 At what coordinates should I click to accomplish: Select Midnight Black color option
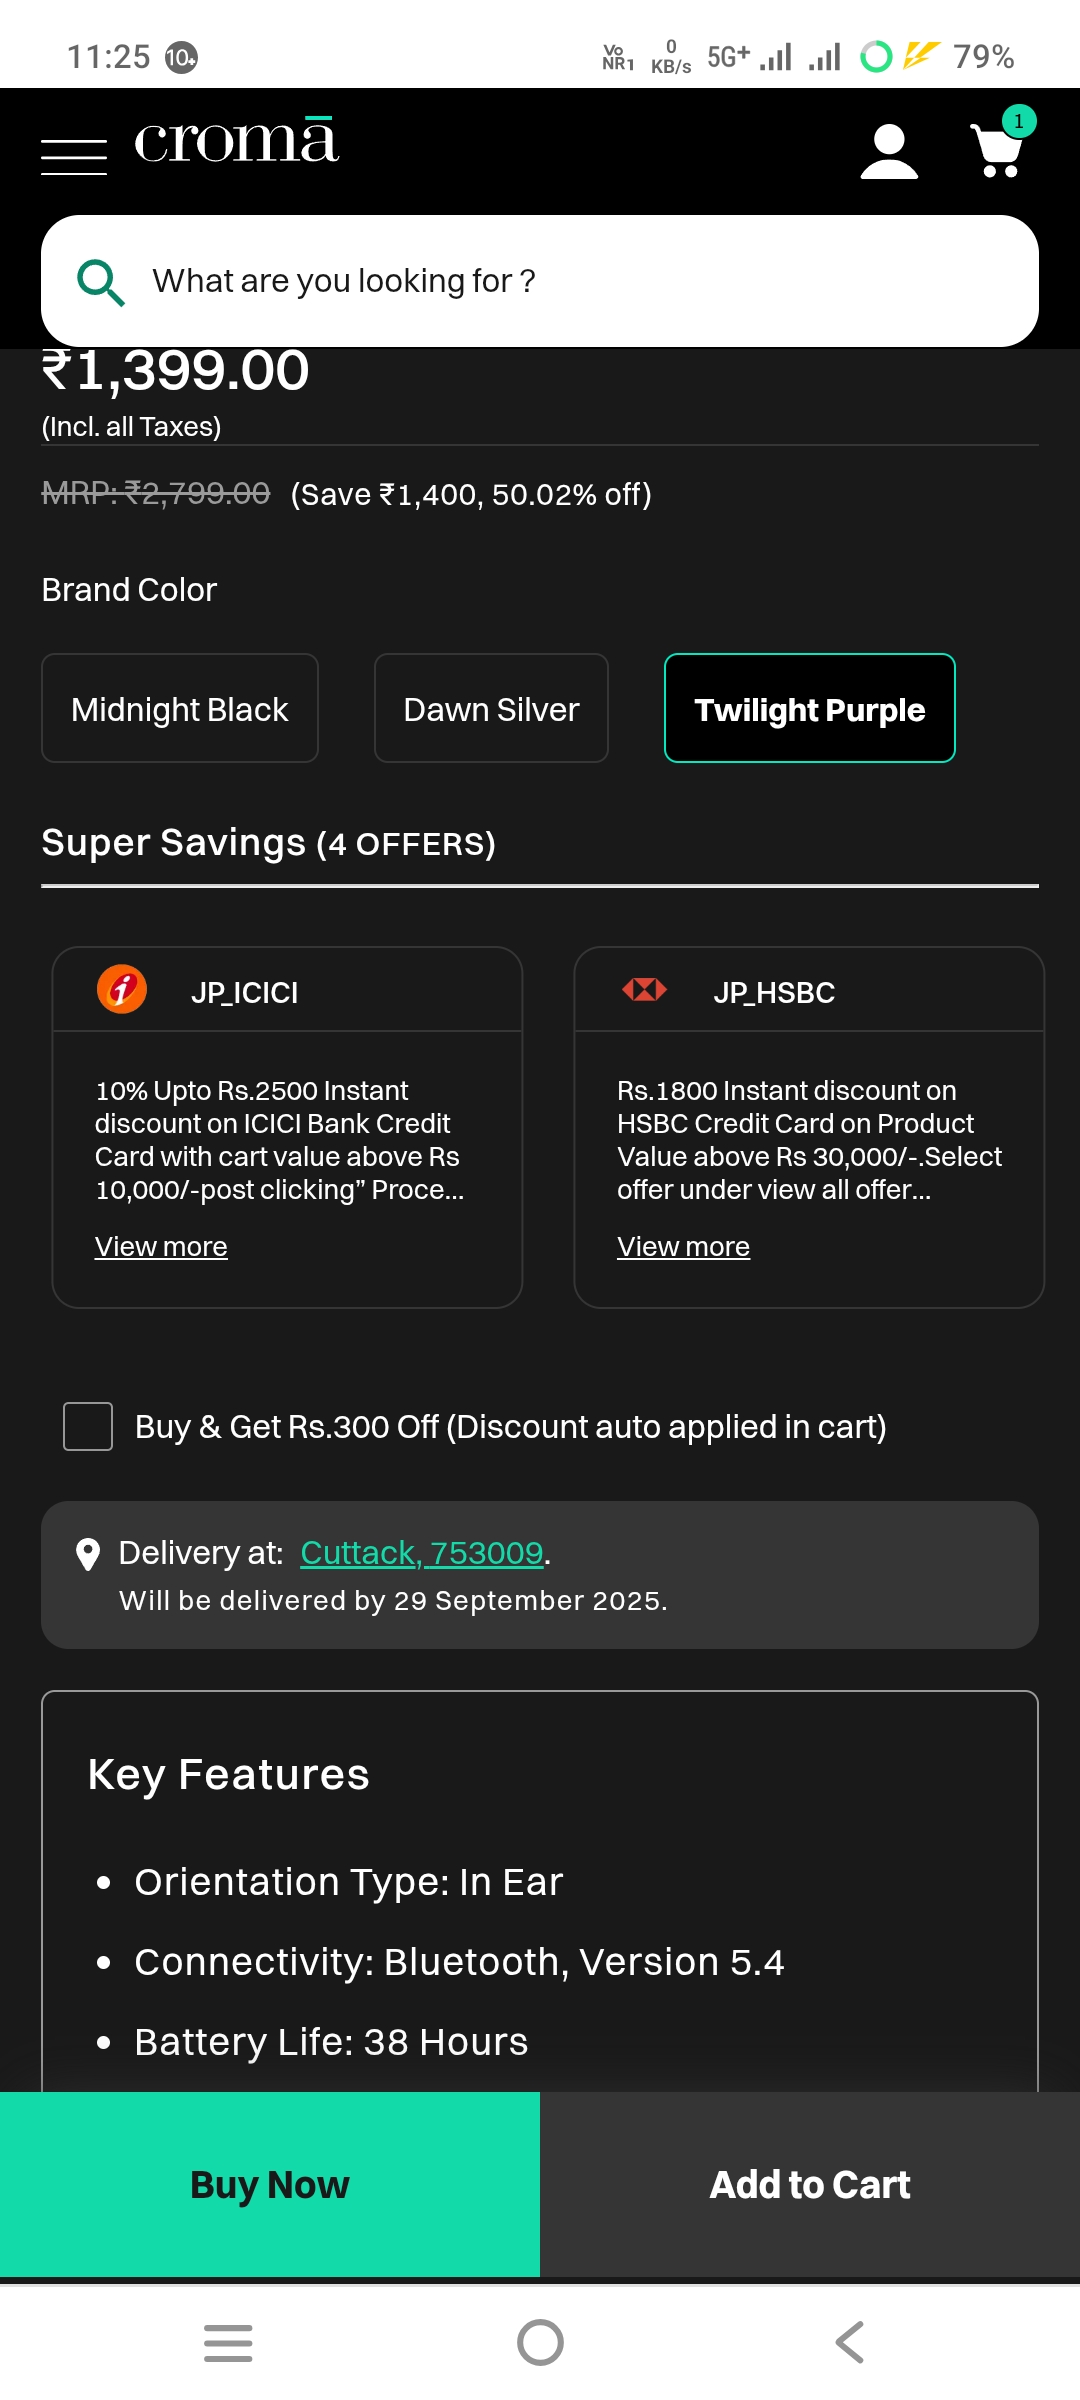click(x=180, y=709)
